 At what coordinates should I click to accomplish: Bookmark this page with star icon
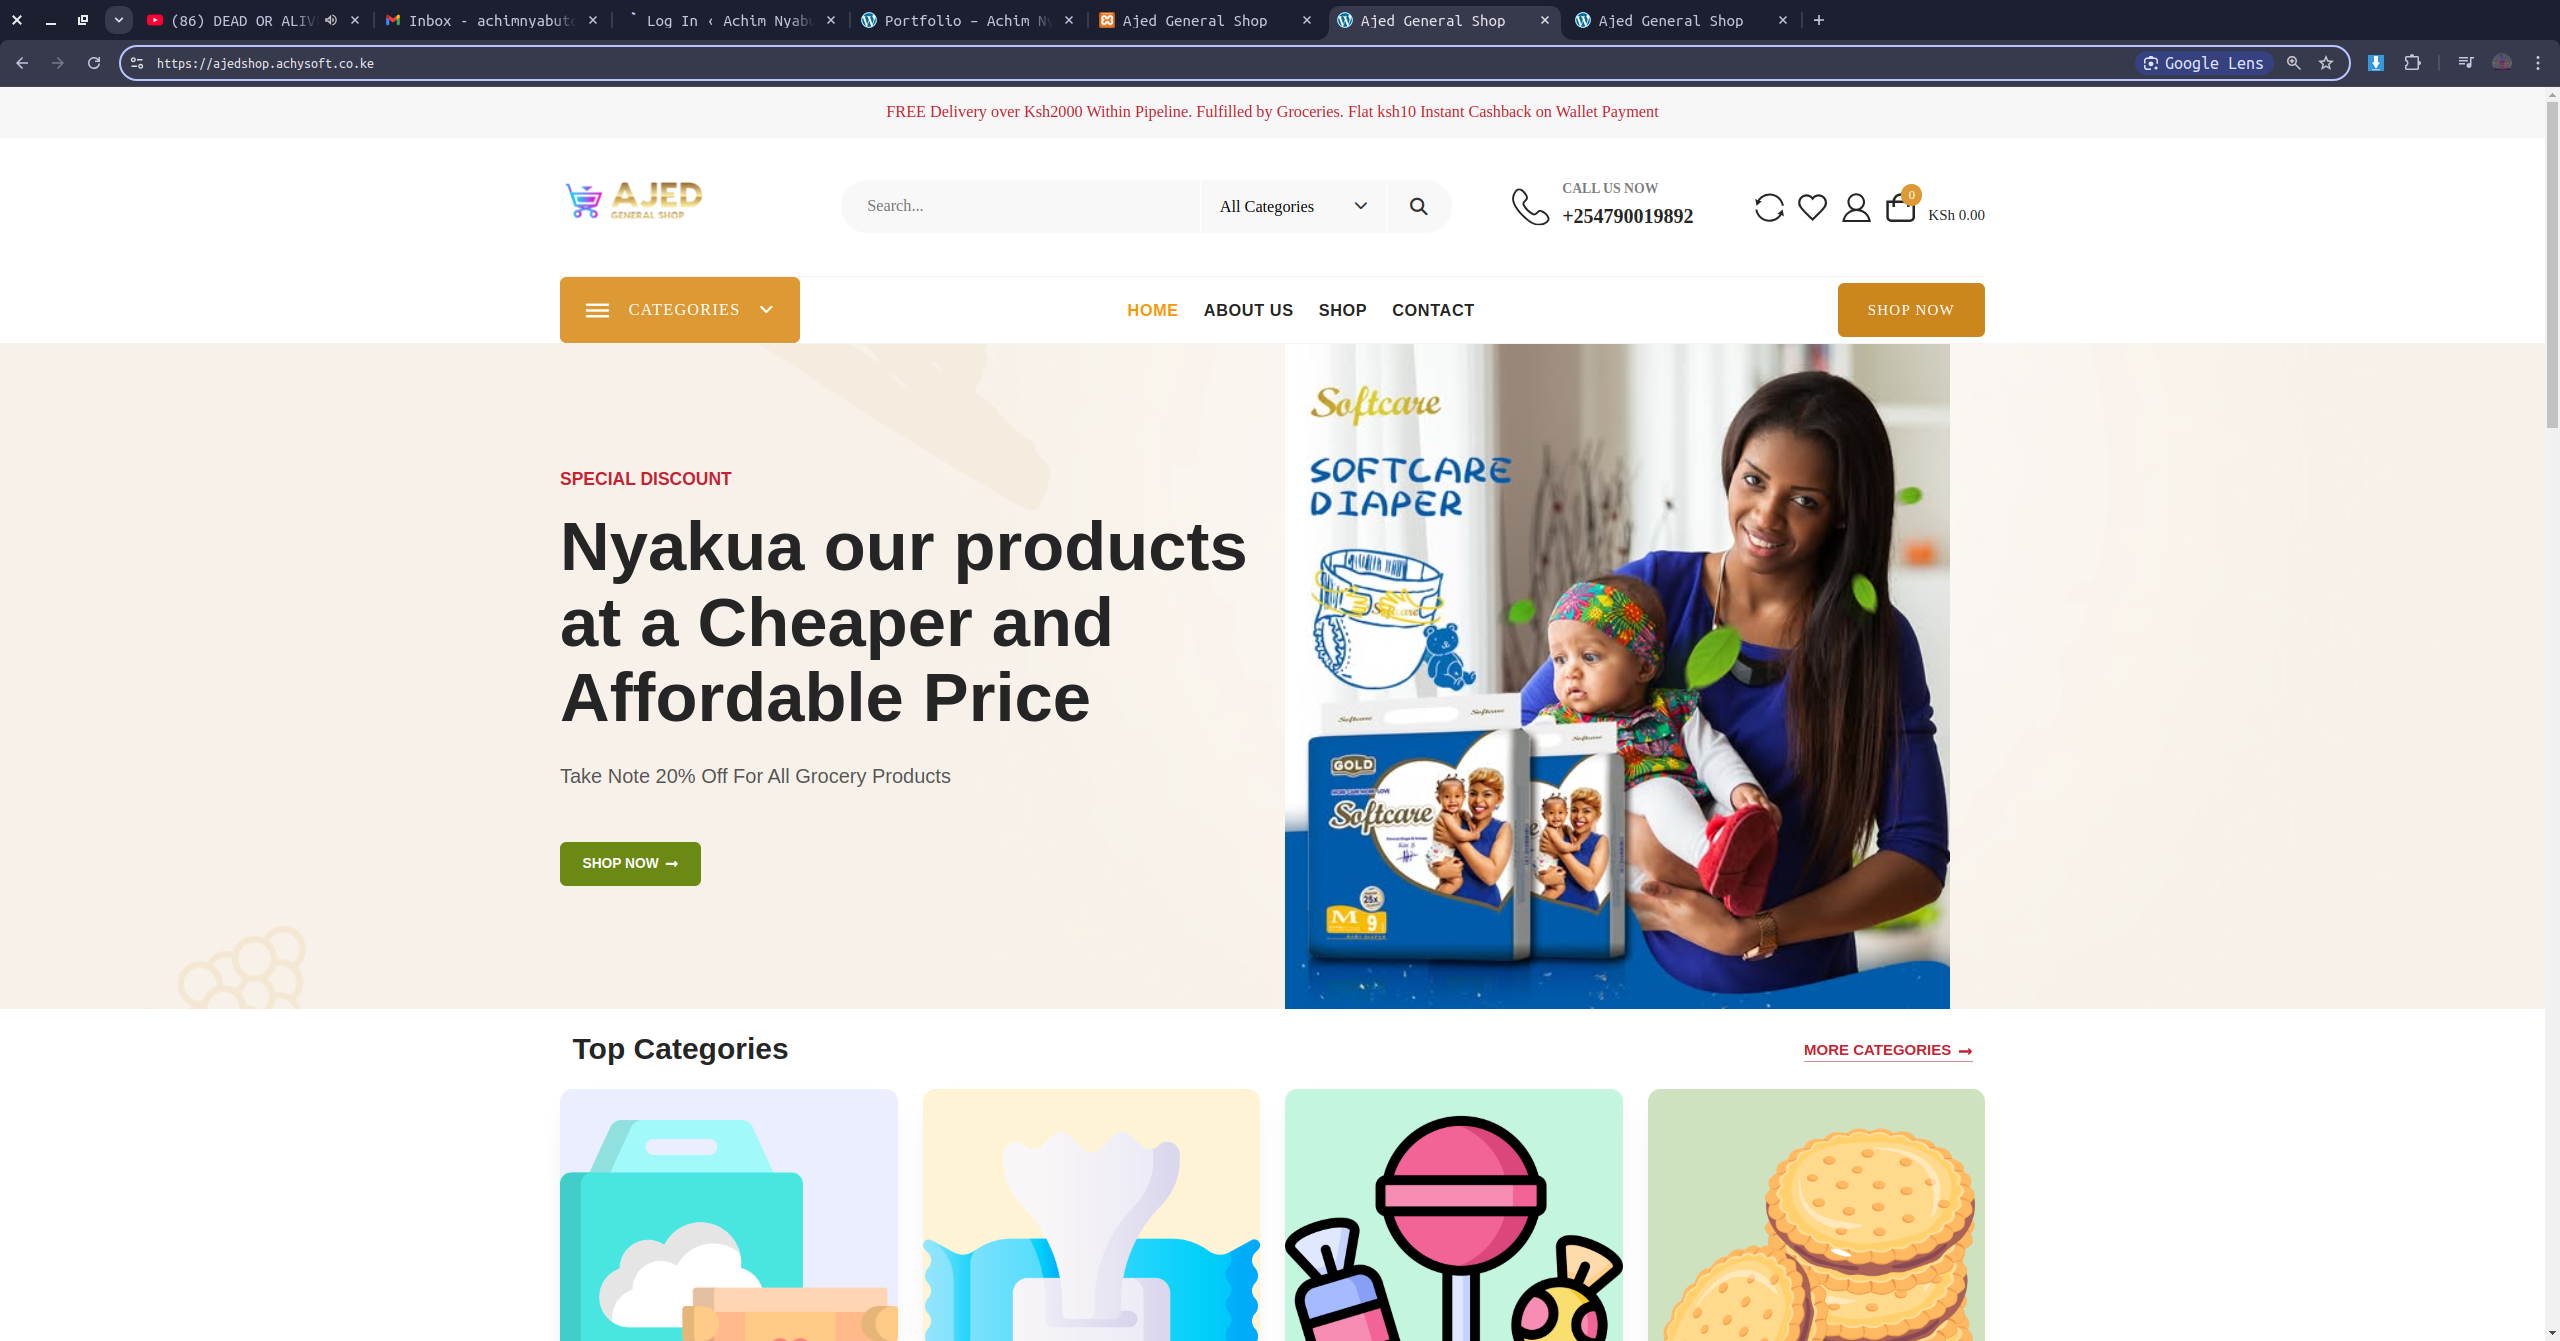click(2326, 63)
